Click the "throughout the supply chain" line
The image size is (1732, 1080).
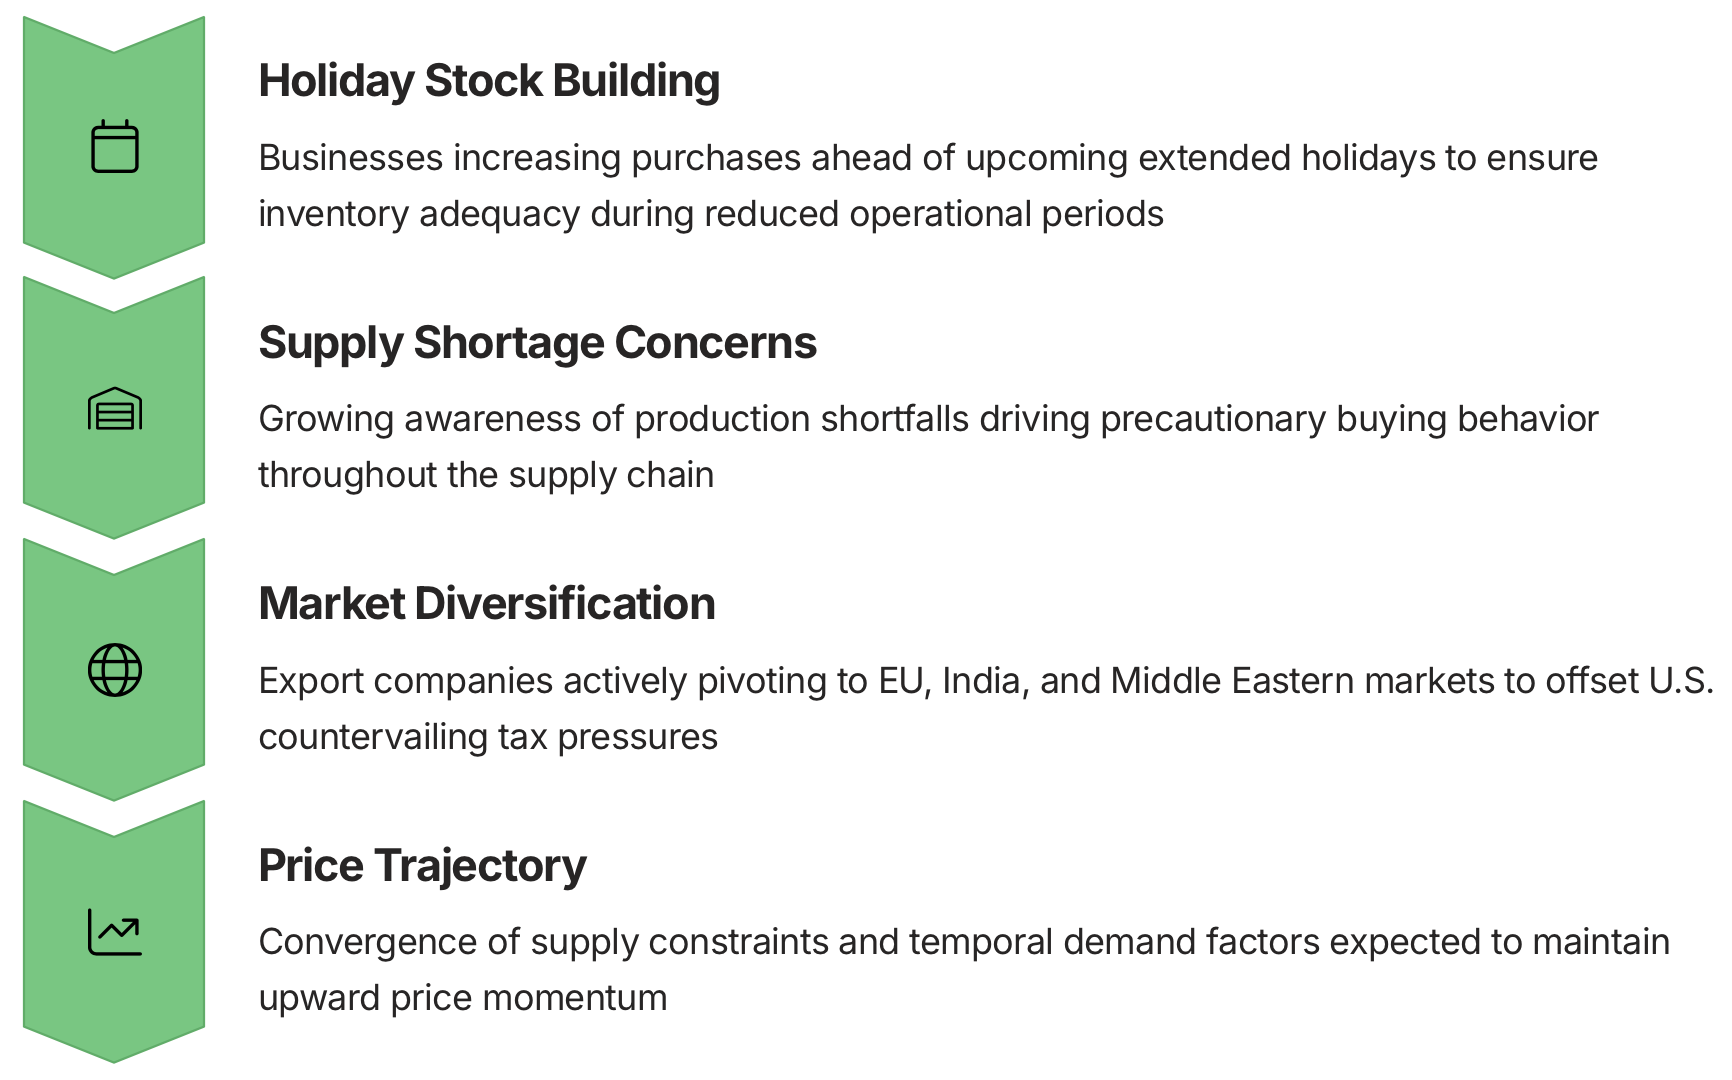486,475
